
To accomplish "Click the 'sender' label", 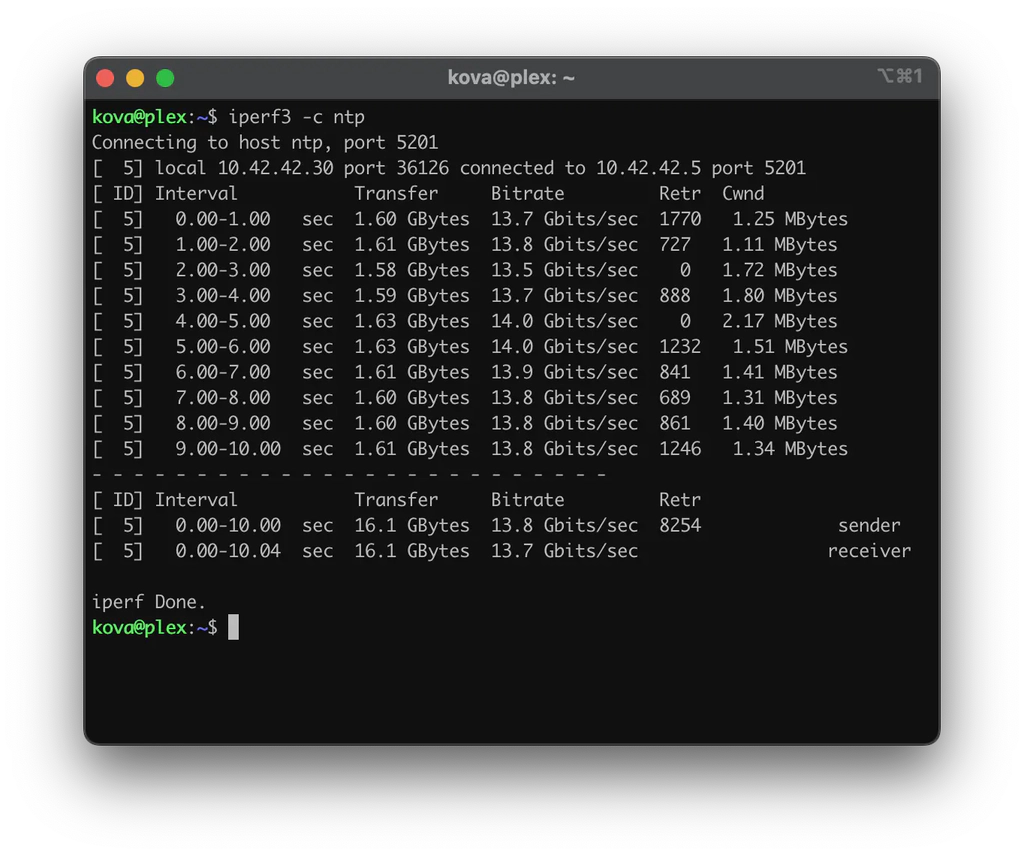I will pos(869,526).
